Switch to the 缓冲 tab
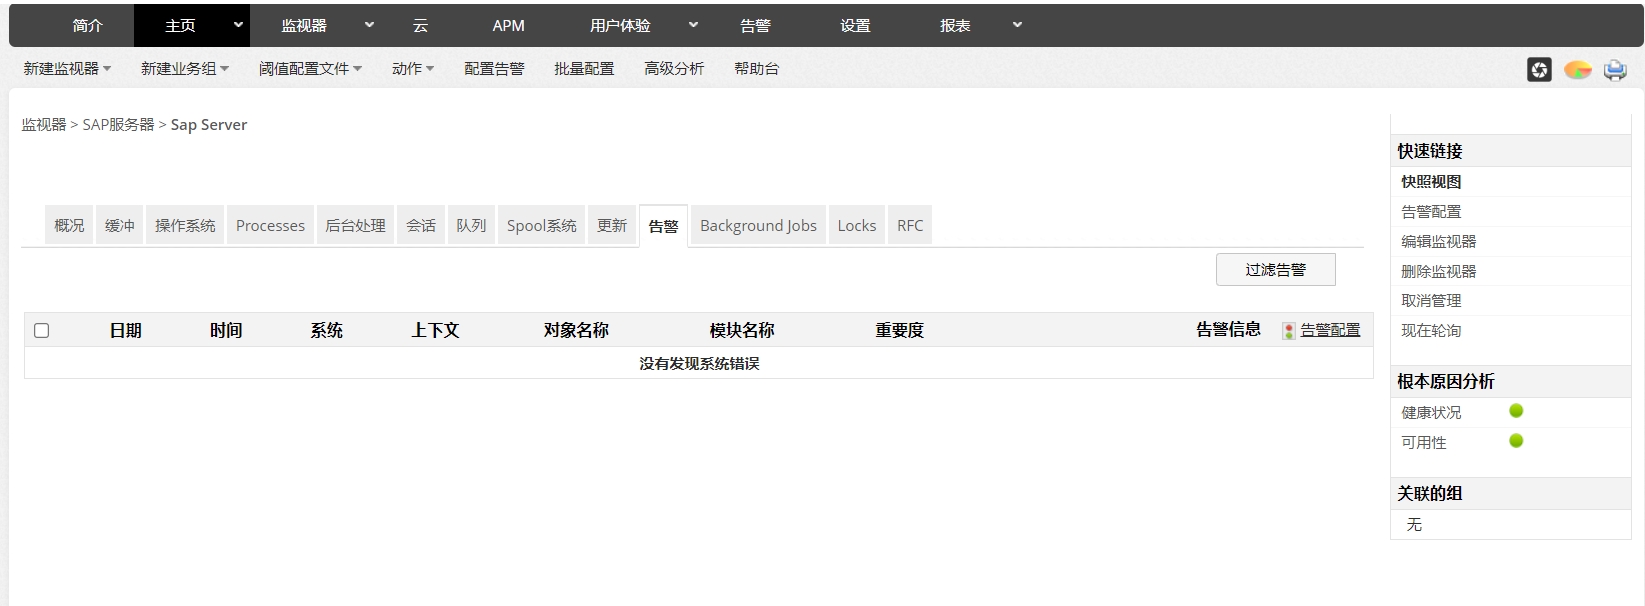 (x=120, y=226)
